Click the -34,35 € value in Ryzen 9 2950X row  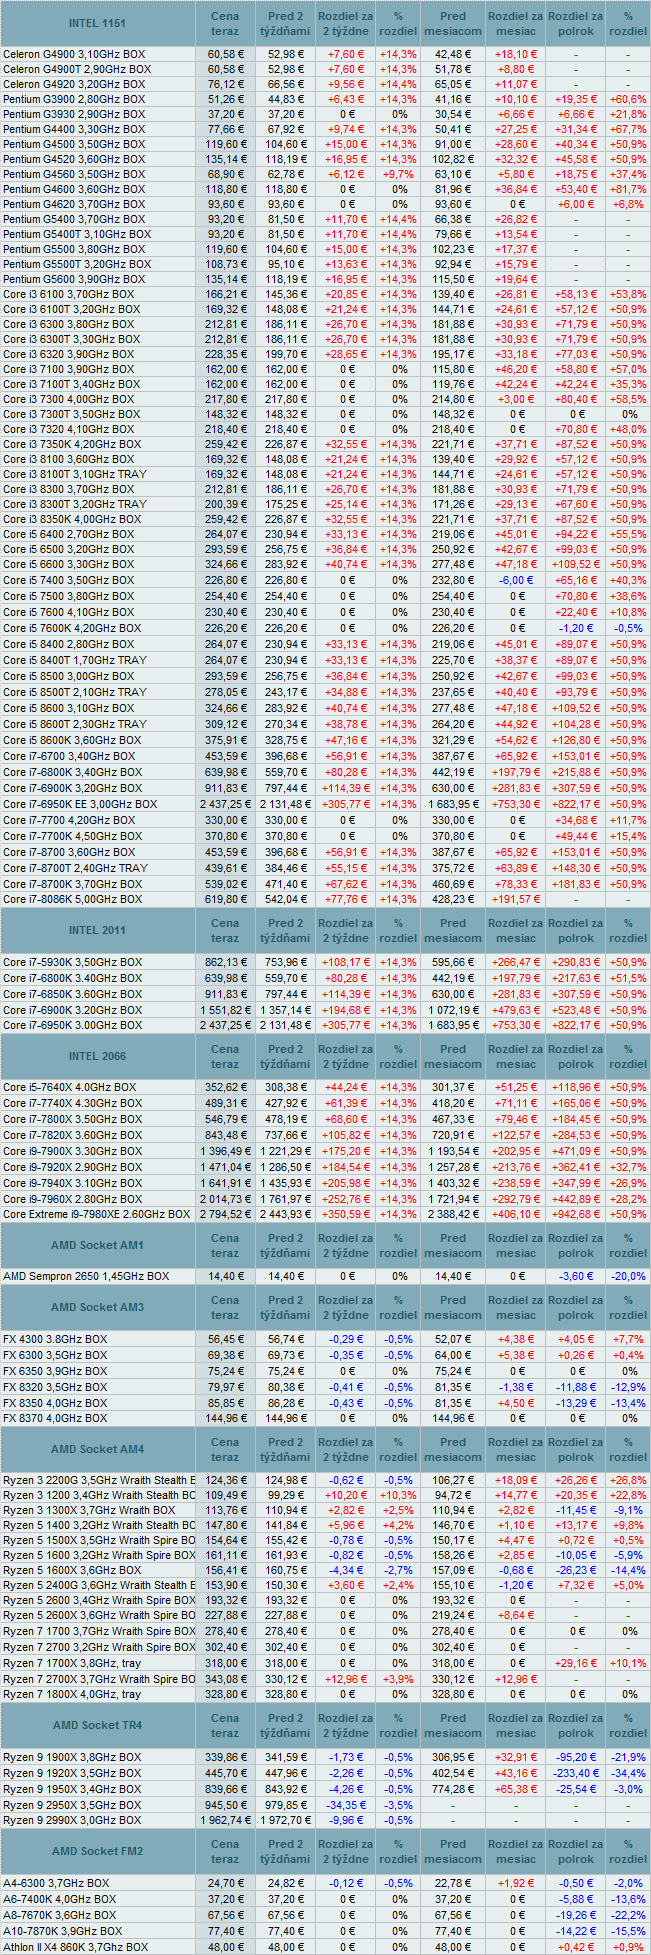(x=345, y=1805)
